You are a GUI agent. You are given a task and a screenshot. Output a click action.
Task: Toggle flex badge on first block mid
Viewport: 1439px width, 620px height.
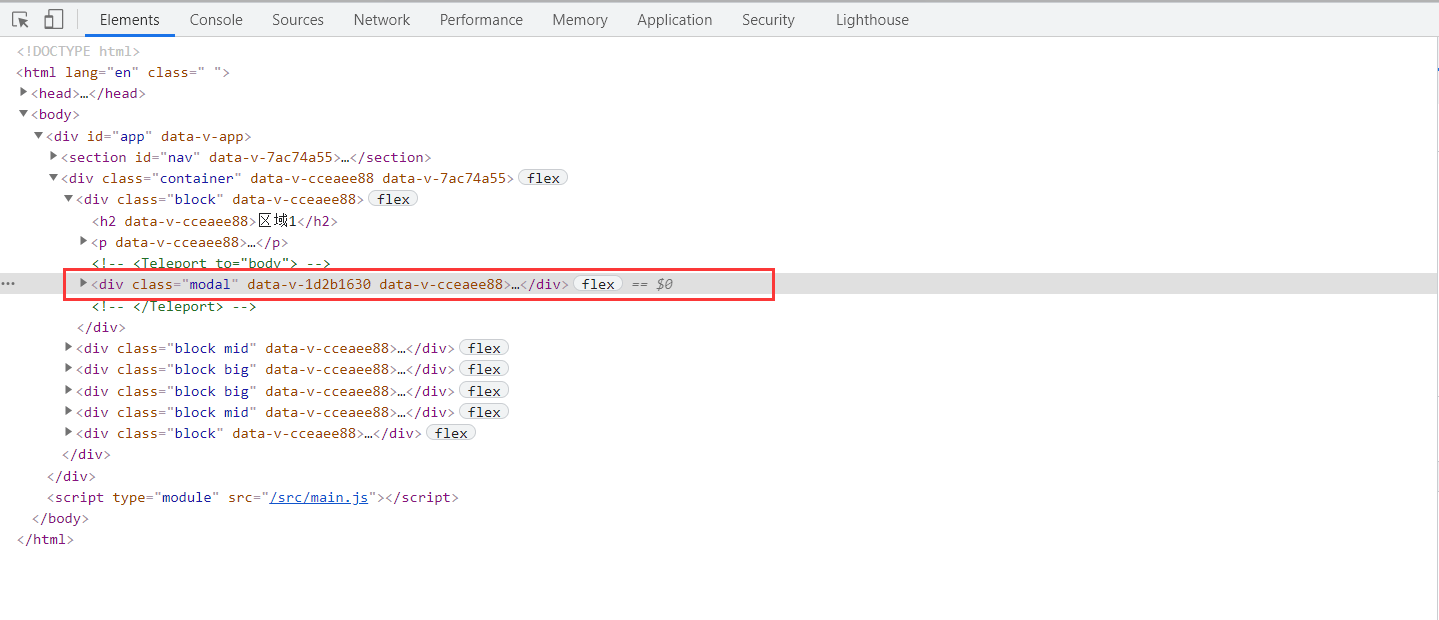484,348
